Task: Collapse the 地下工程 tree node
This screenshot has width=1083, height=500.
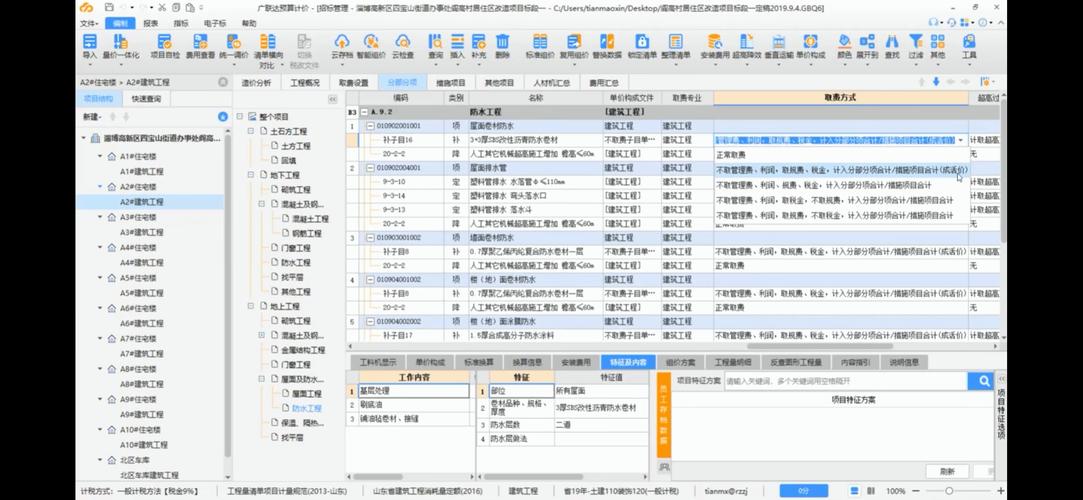Action: [251, 175]
